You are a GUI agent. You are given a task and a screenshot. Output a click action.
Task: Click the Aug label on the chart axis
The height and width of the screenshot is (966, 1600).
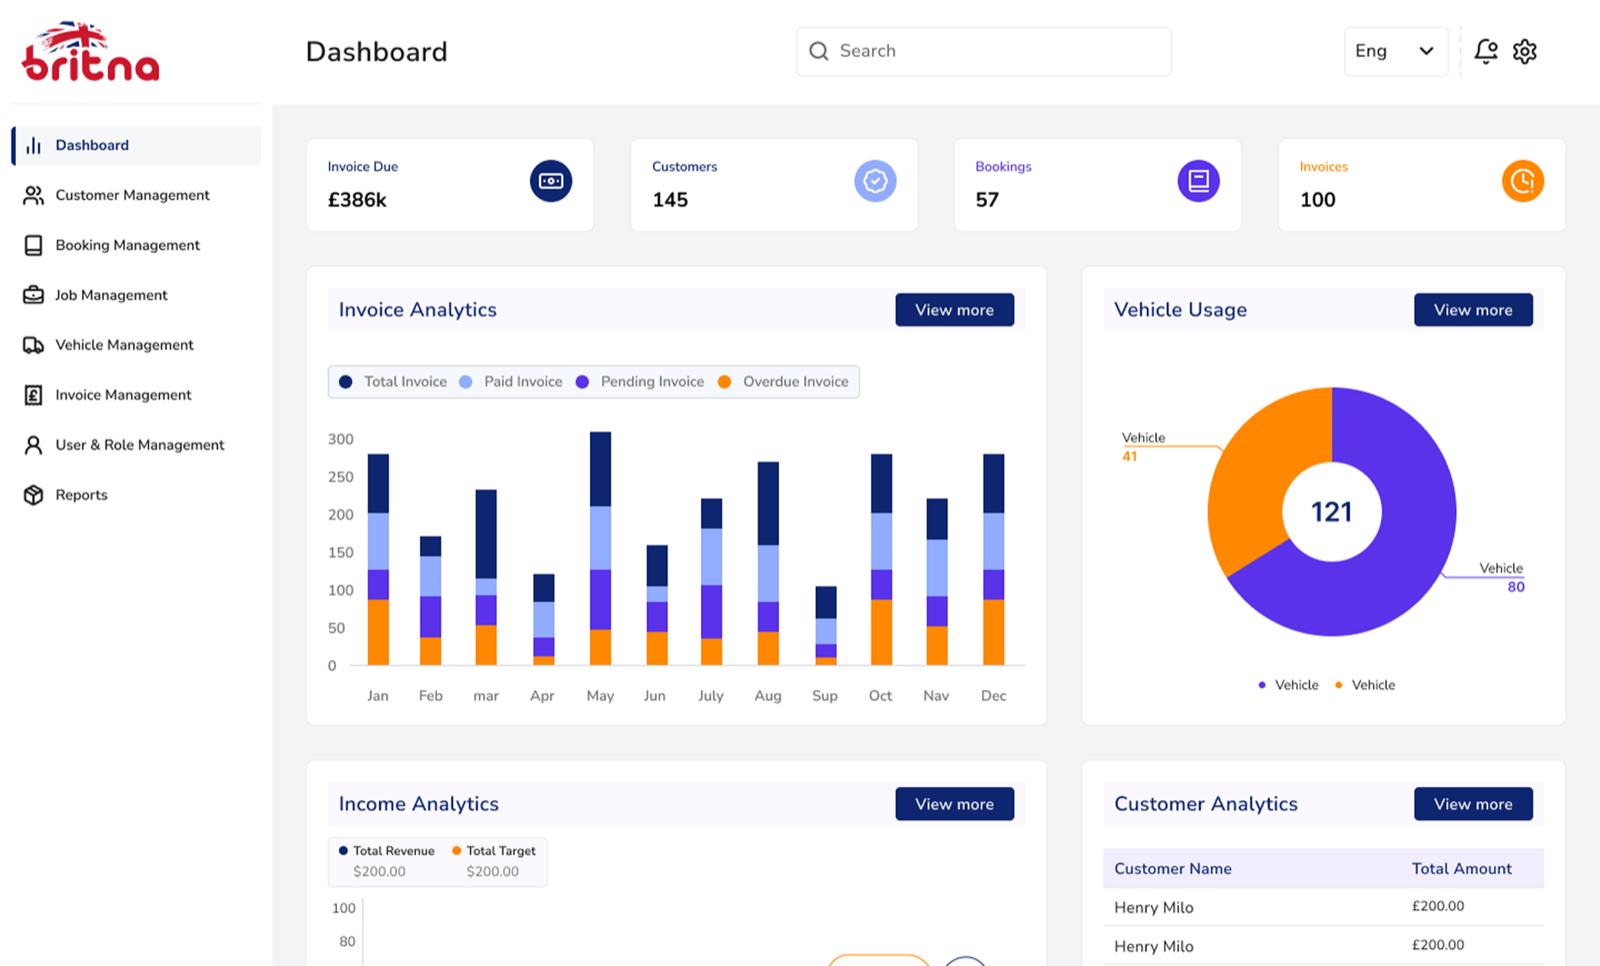point(768,696)
